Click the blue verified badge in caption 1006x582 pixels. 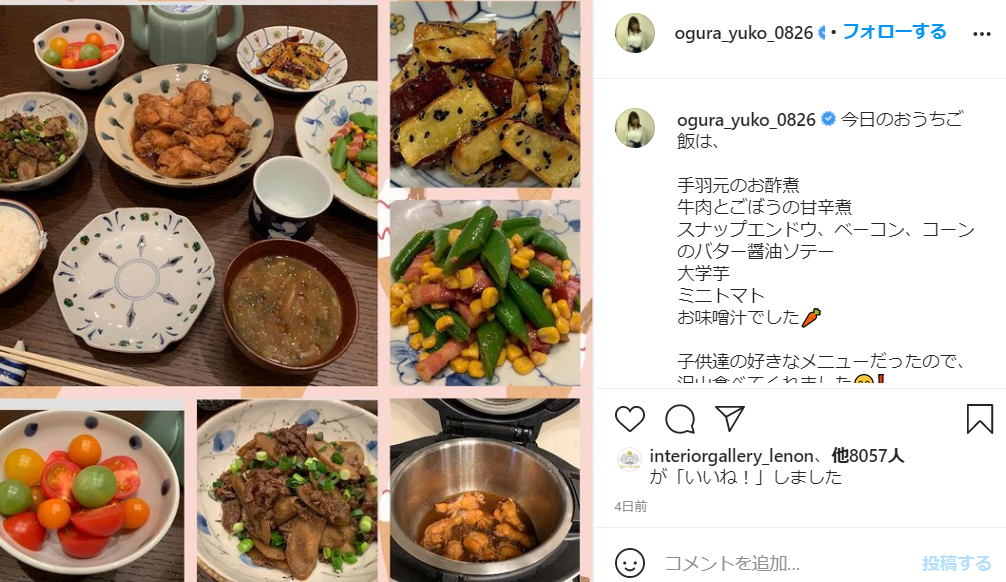828,119
